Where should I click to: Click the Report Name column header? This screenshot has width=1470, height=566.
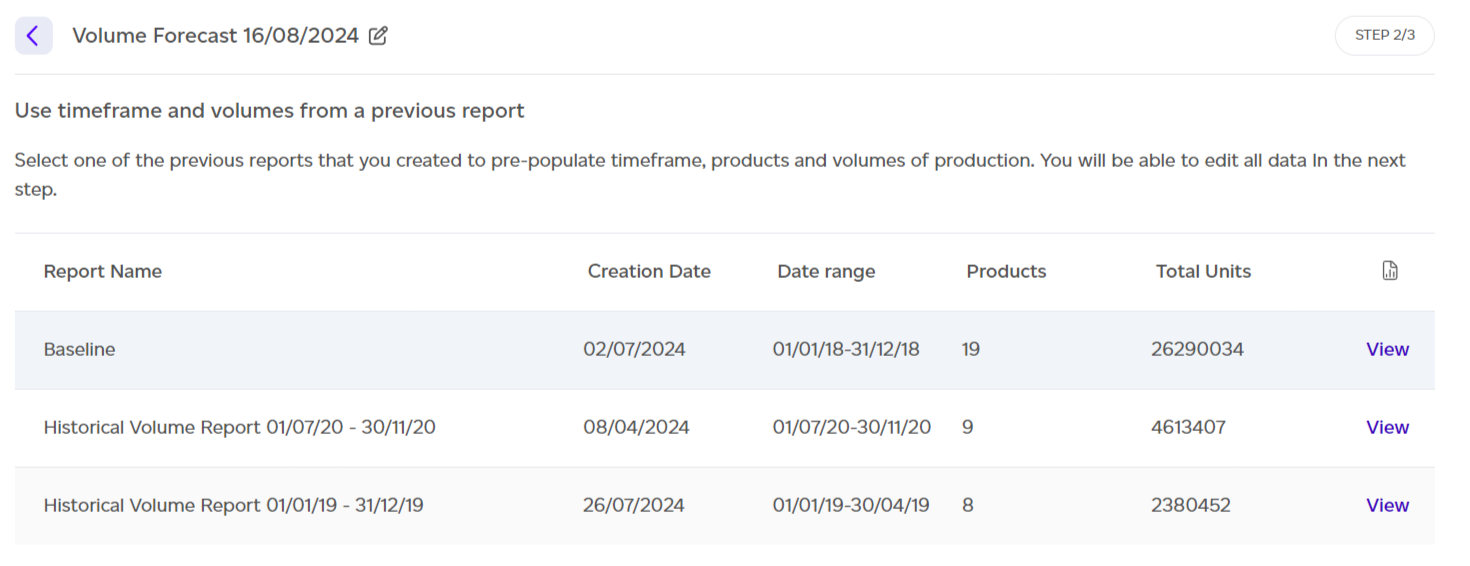tap(102, 271)
